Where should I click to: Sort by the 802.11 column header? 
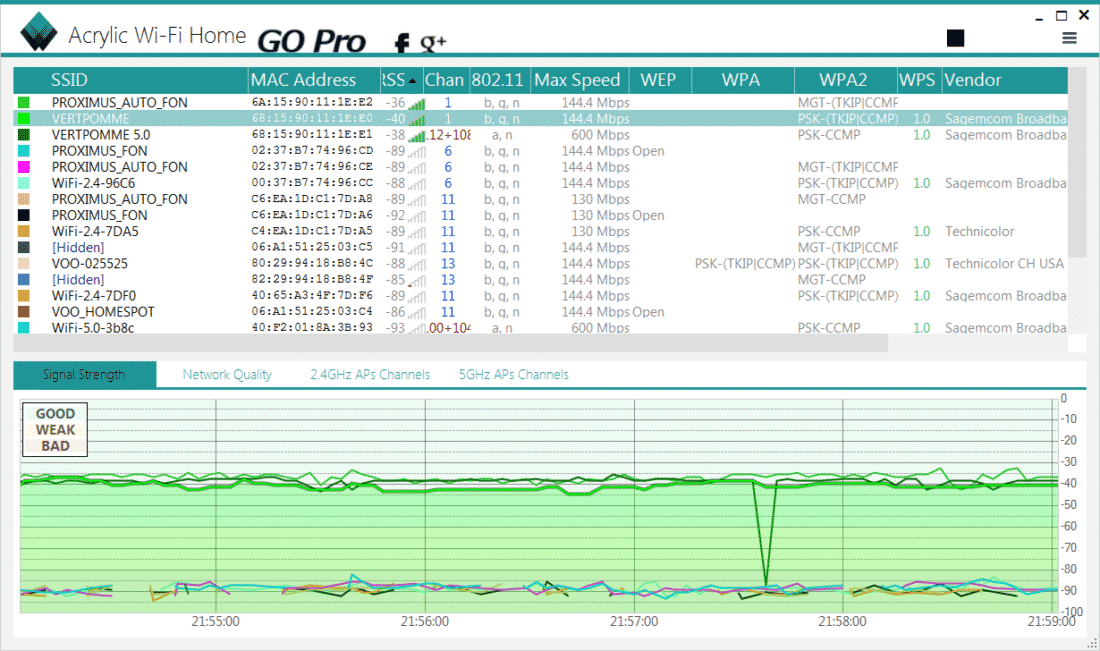tap(499, 80)
